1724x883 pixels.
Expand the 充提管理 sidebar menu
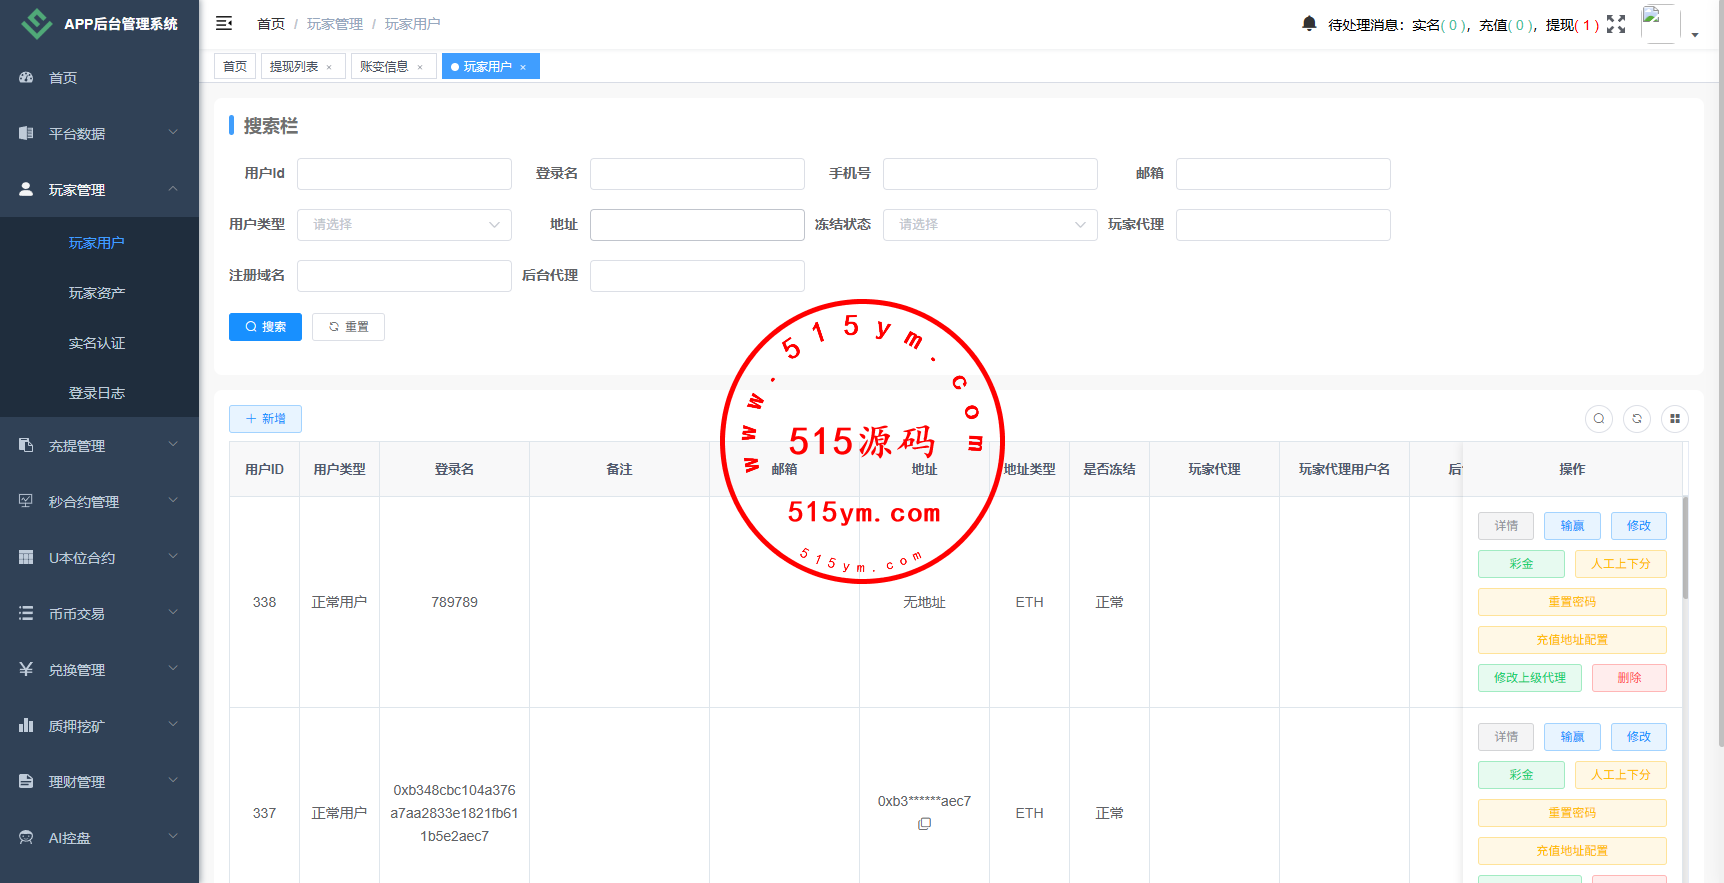[99, 446]
